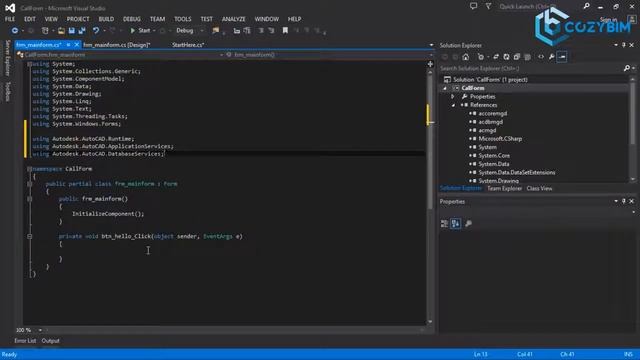Click the New Project toolbar icon
Image resolution: width=640 pixels, height=360 pixels.
(45, 31)
